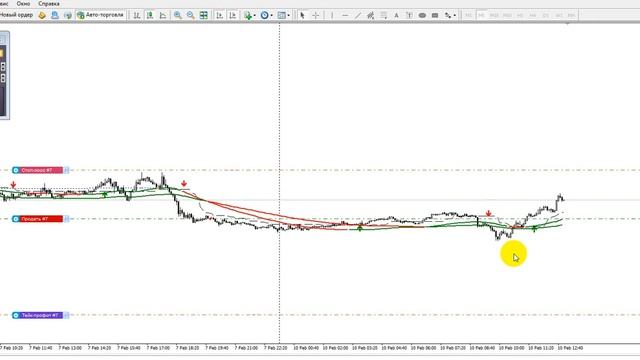Switch timeframe to M5
The image size is (640, 360).
(481, 15)
